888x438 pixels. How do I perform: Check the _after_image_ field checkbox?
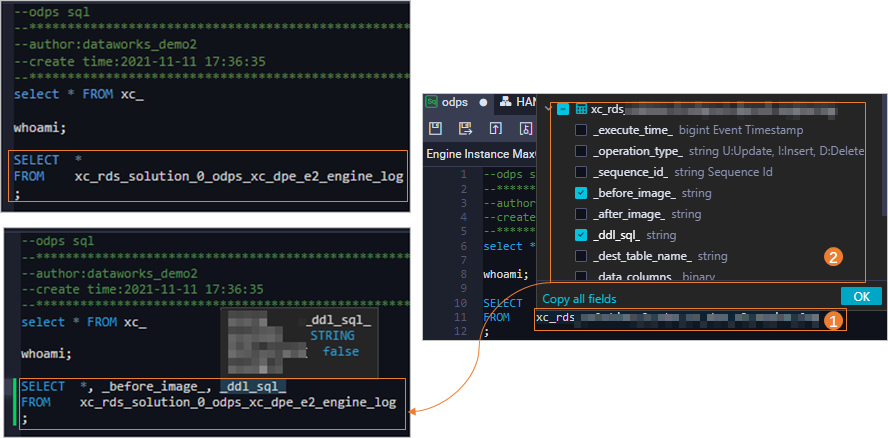(x=581, y=214)
